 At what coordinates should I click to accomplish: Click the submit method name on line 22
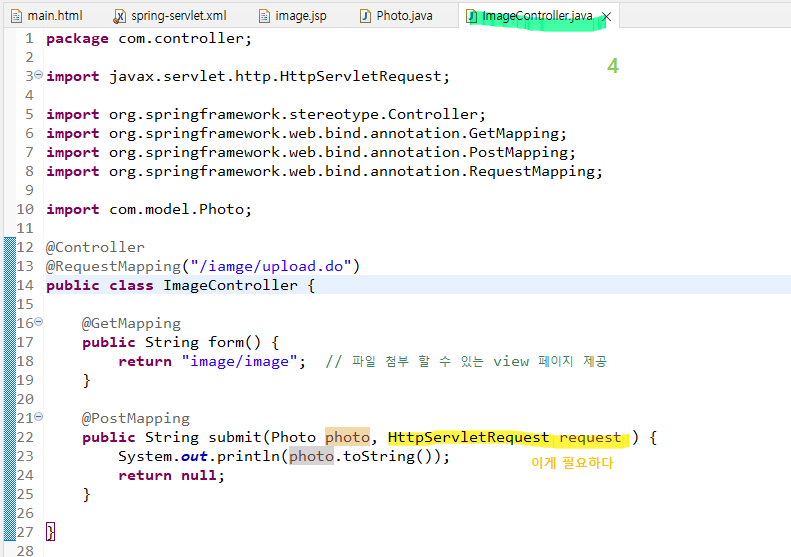tap(235, 437)
